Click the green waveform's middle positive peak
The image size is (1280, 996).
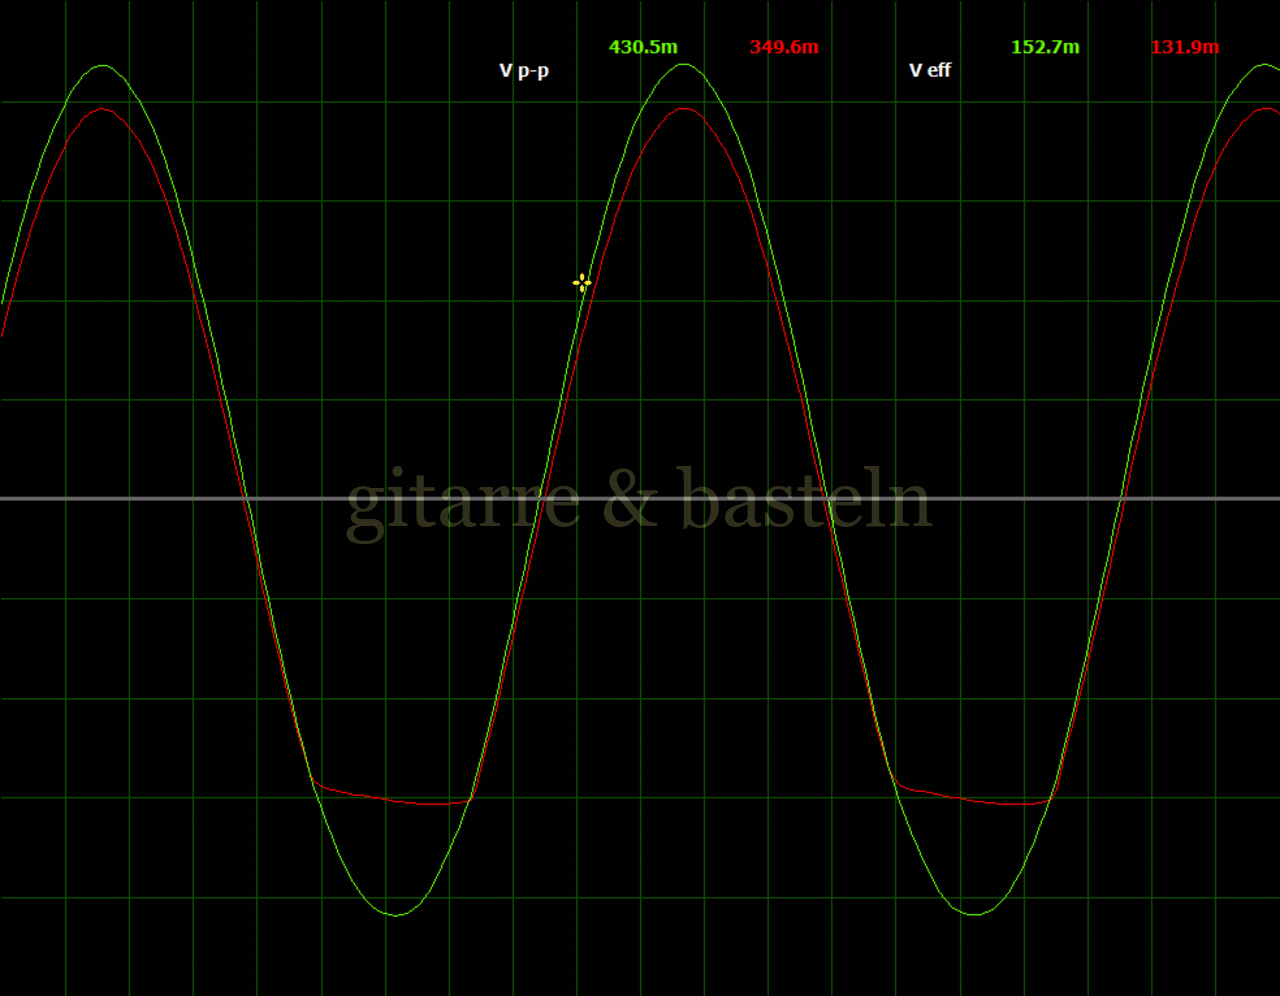pos(683,65)
